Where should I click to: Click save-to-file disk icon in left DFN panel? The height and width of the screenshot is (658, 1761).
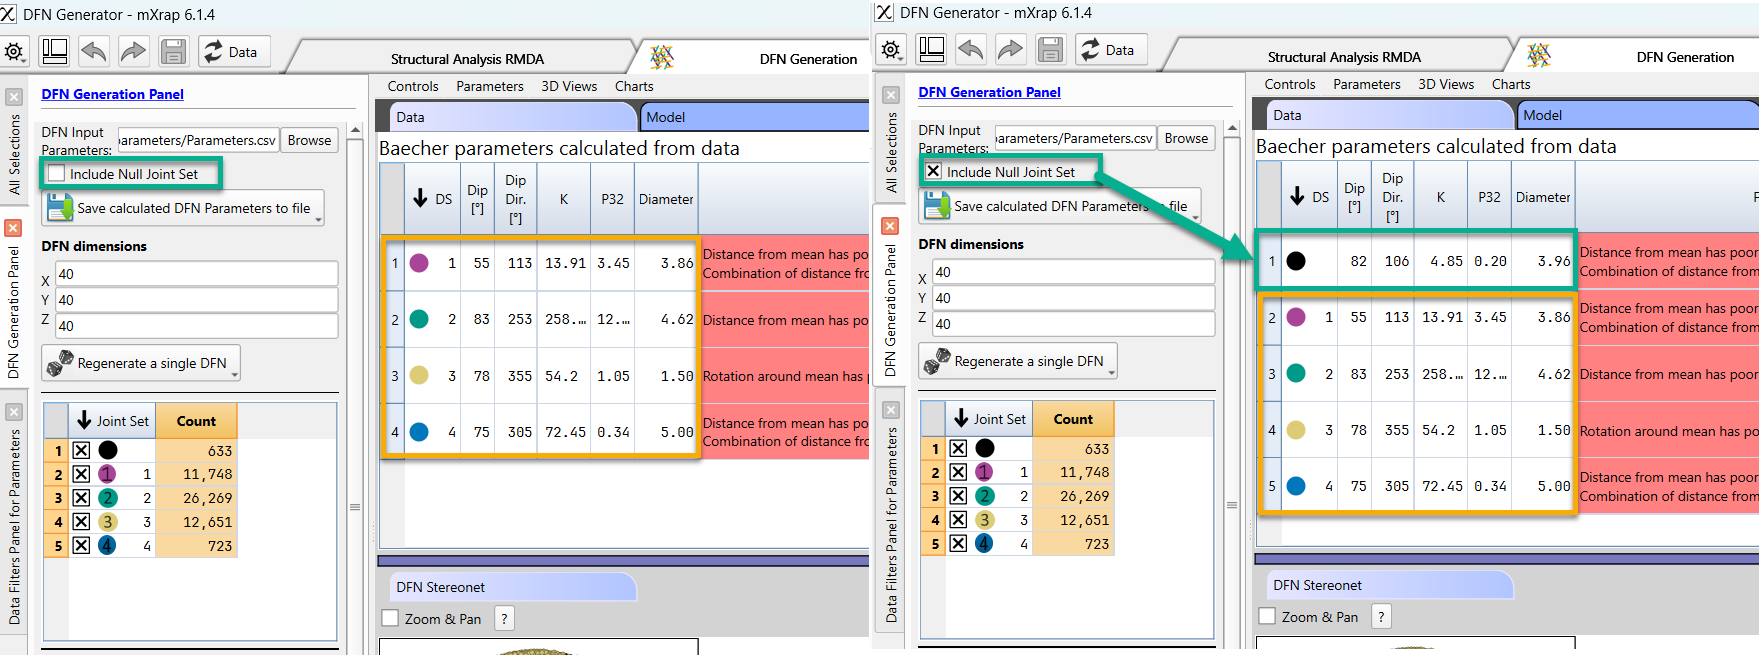coord(60,207)
